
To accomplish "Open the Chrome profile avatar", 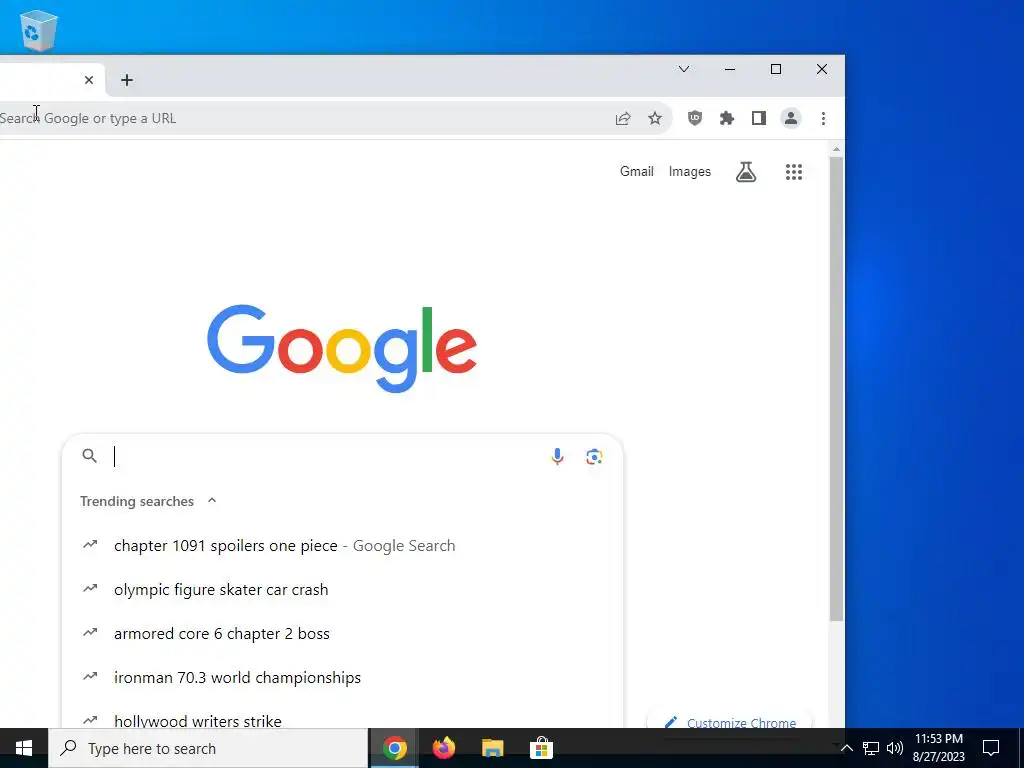I will pos(791,118).
